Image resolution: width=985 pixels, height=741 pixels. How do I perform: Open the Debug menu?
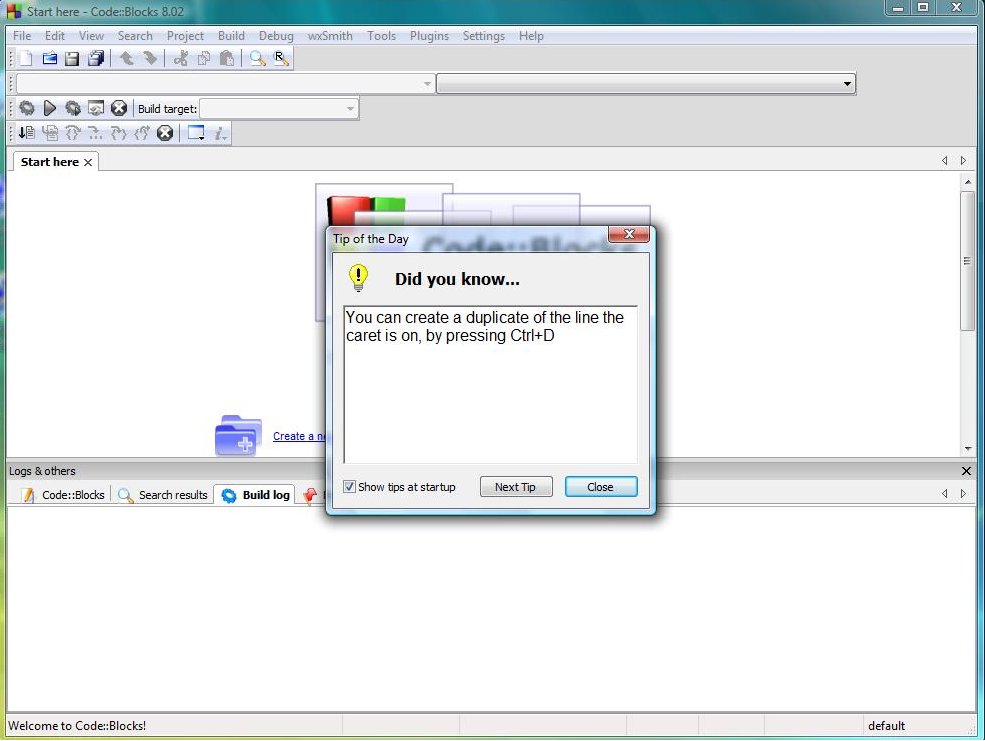coord(276,36)
